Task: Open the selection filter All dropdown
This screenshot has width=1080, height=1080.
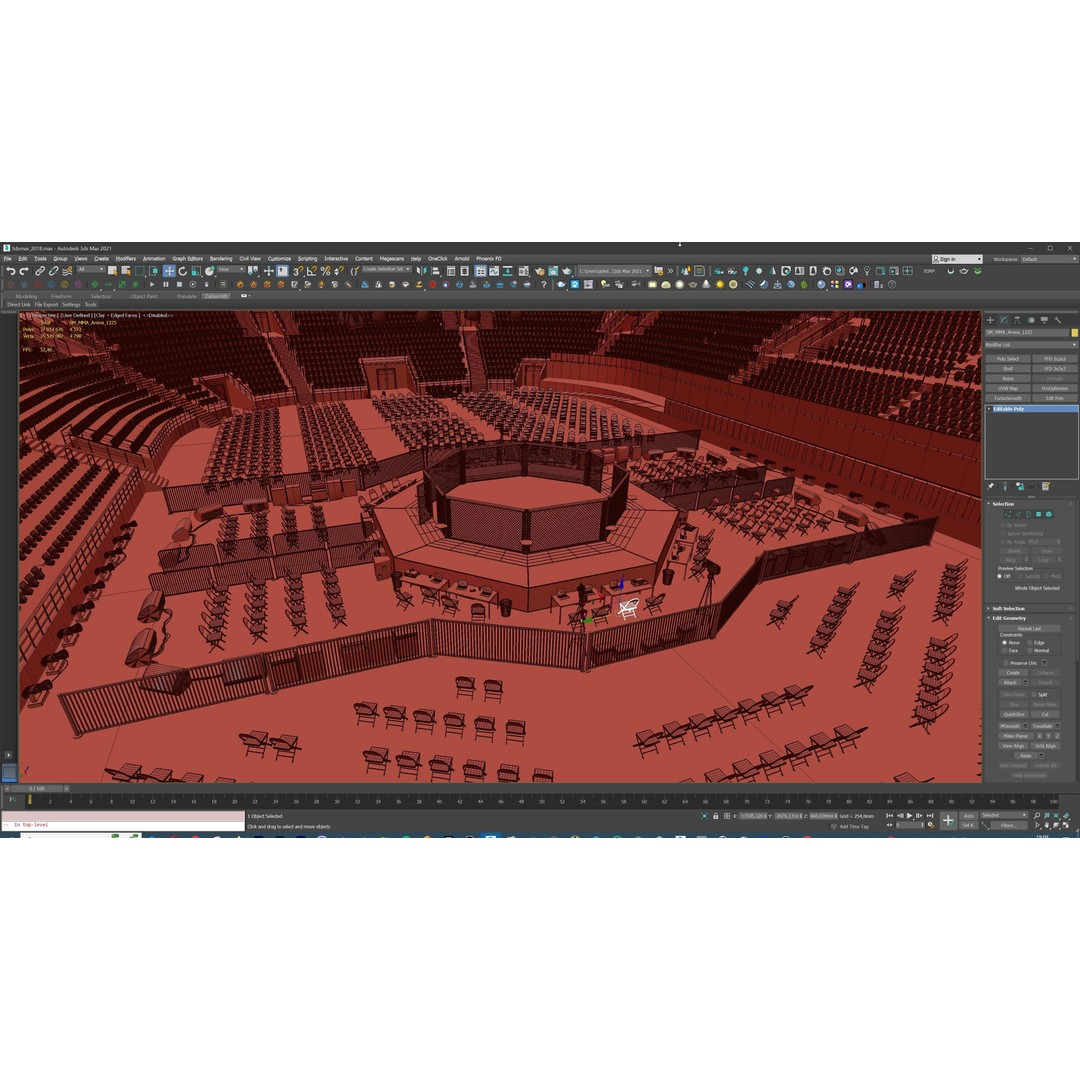Action: click(90, 269)
